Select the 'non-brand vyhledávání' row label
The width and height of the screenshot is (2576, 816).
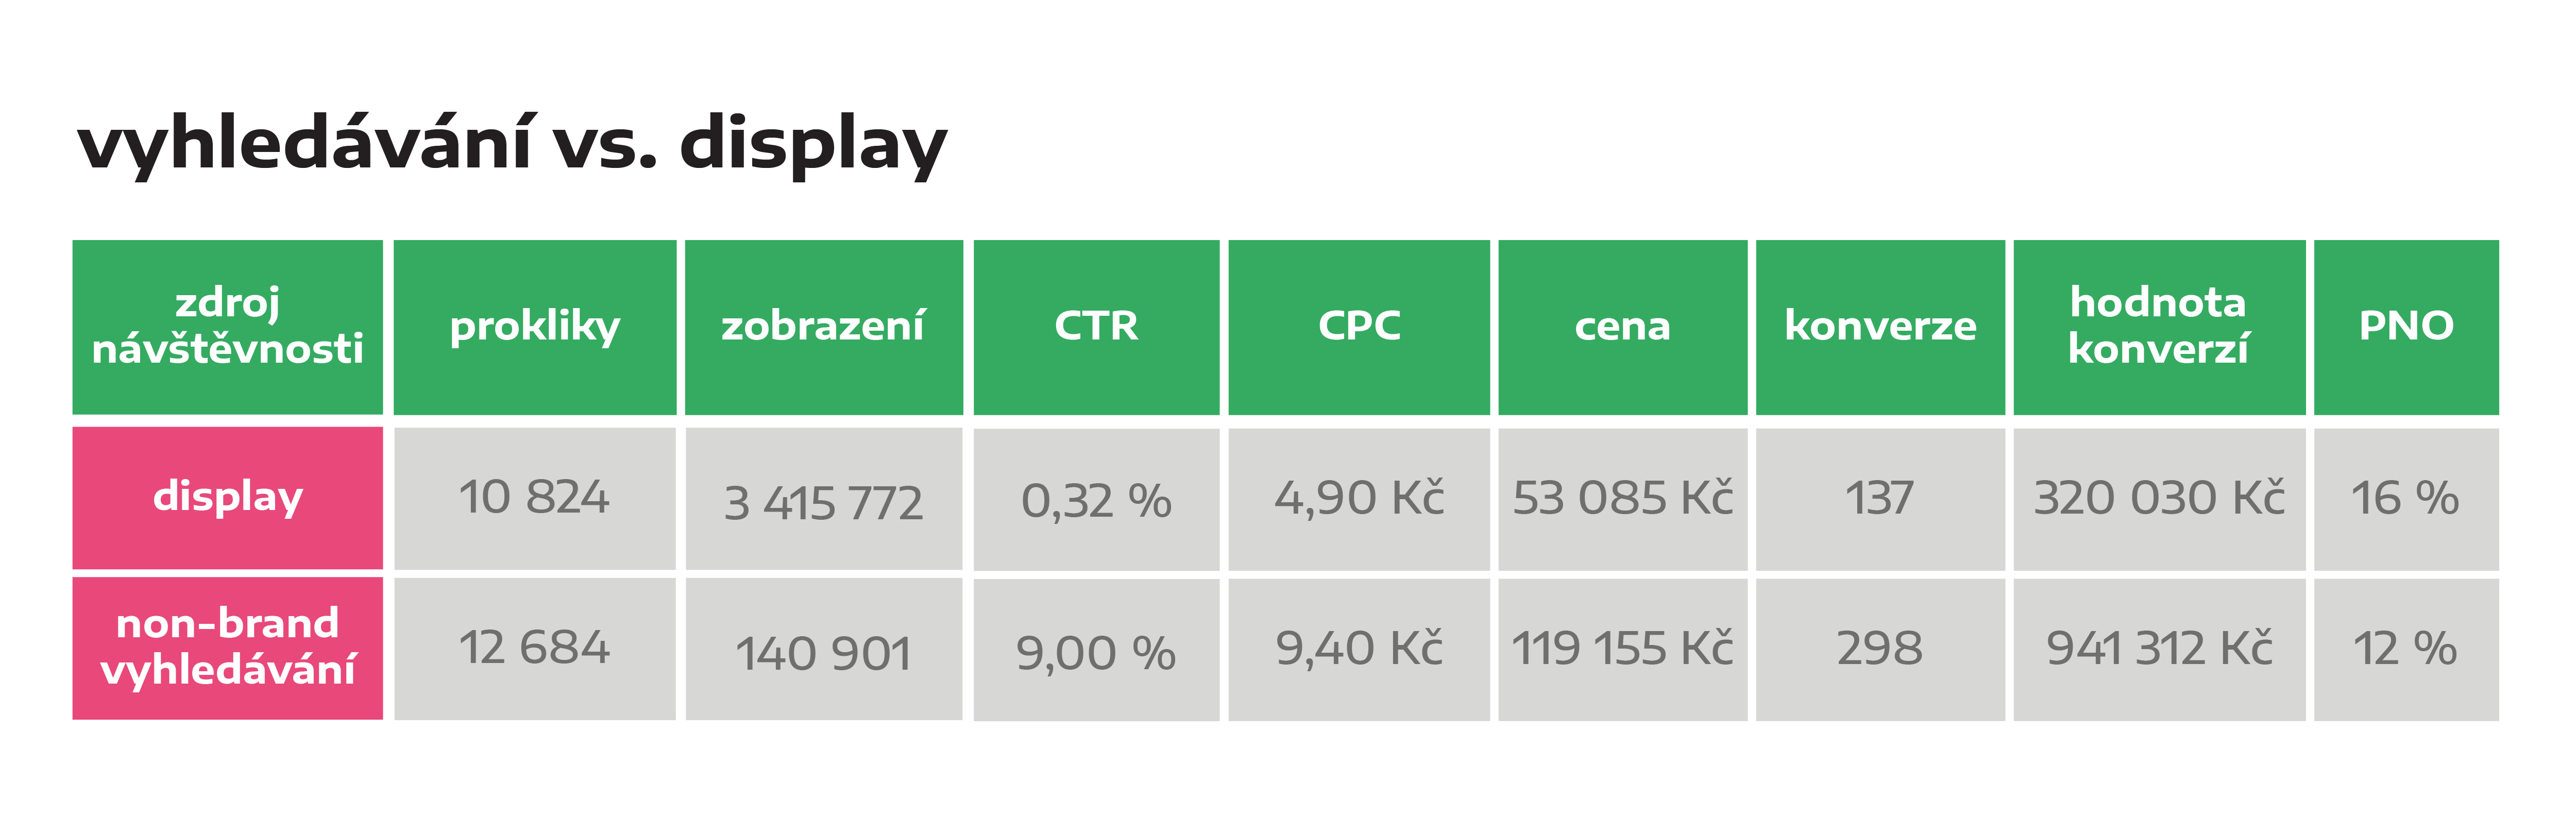pyautogui.click(x=228, y=648)
